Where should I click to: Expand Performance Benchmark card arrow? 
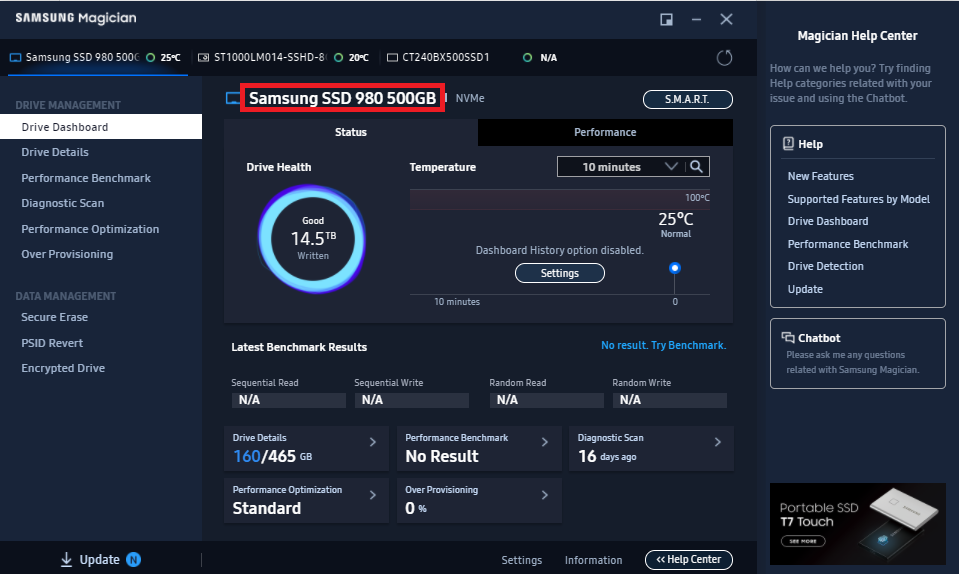pyautogui.click(x=545, y=442)
